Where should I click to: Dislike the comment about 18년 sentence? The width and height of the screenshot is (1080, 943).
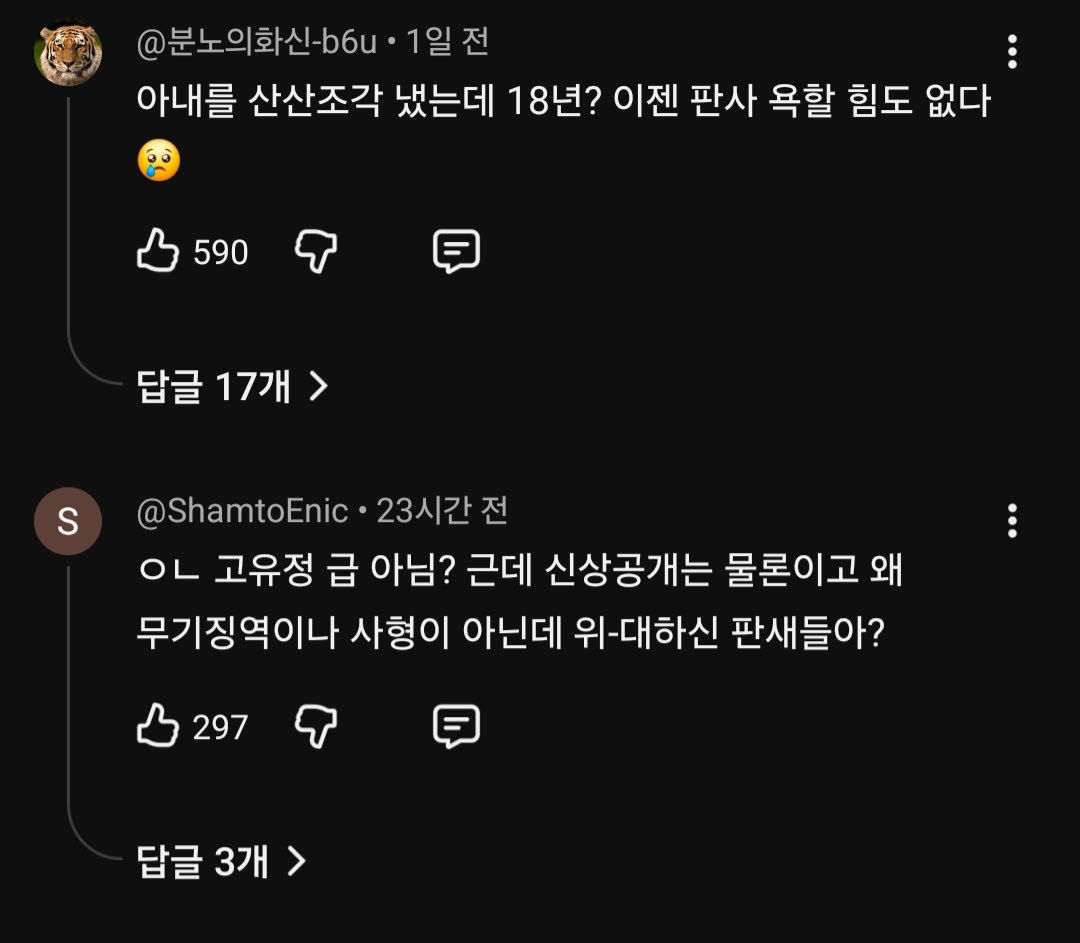tap(316, 251)
